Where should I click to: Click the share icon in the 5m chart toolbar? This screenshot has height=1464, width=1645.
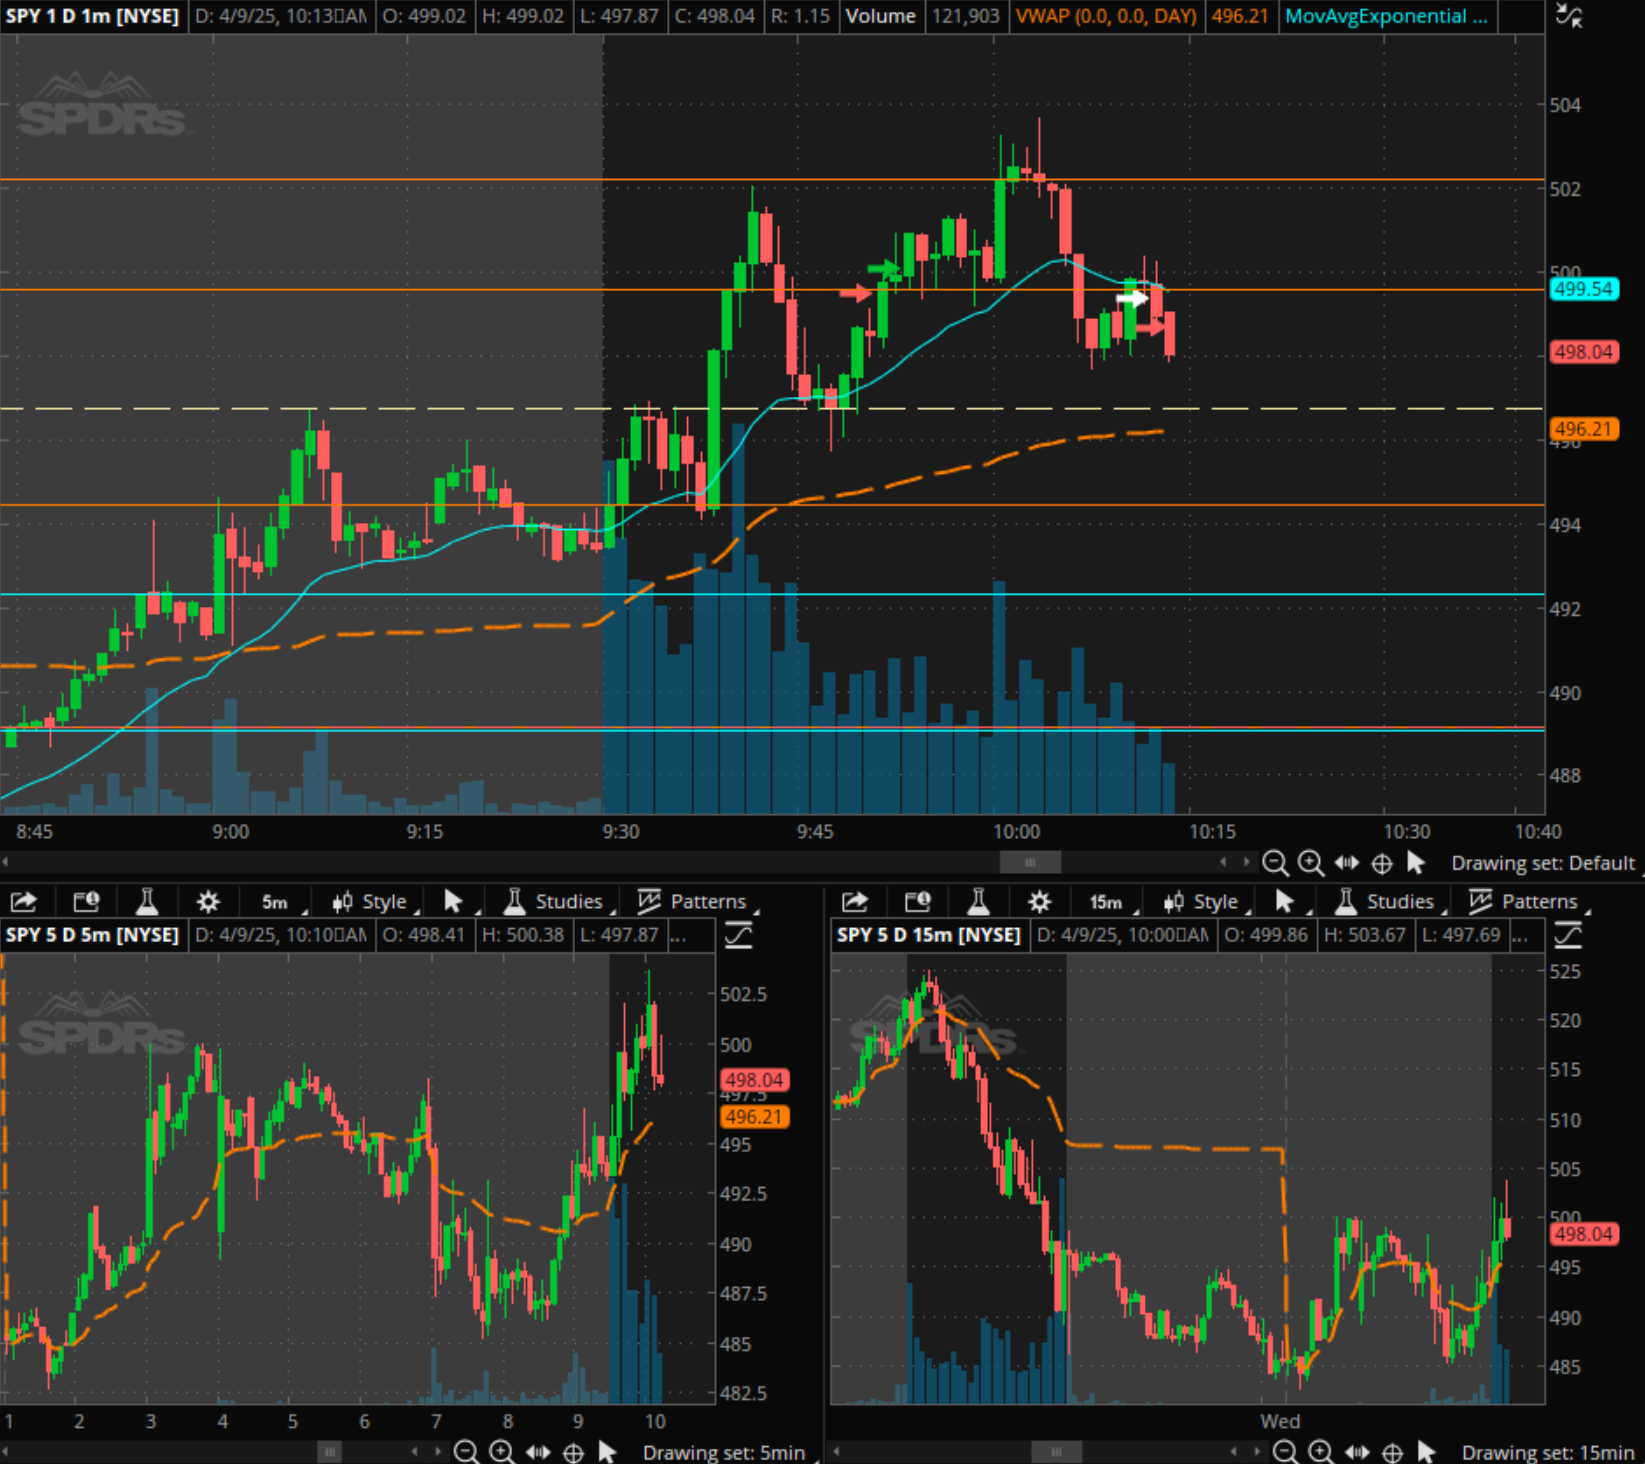pos(24,902)
